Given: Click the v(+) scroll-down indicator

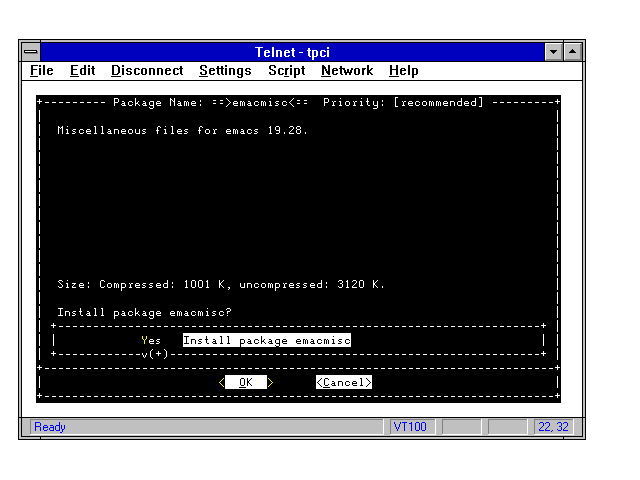Looking at the screenshot, I should [x=155, y=353].
